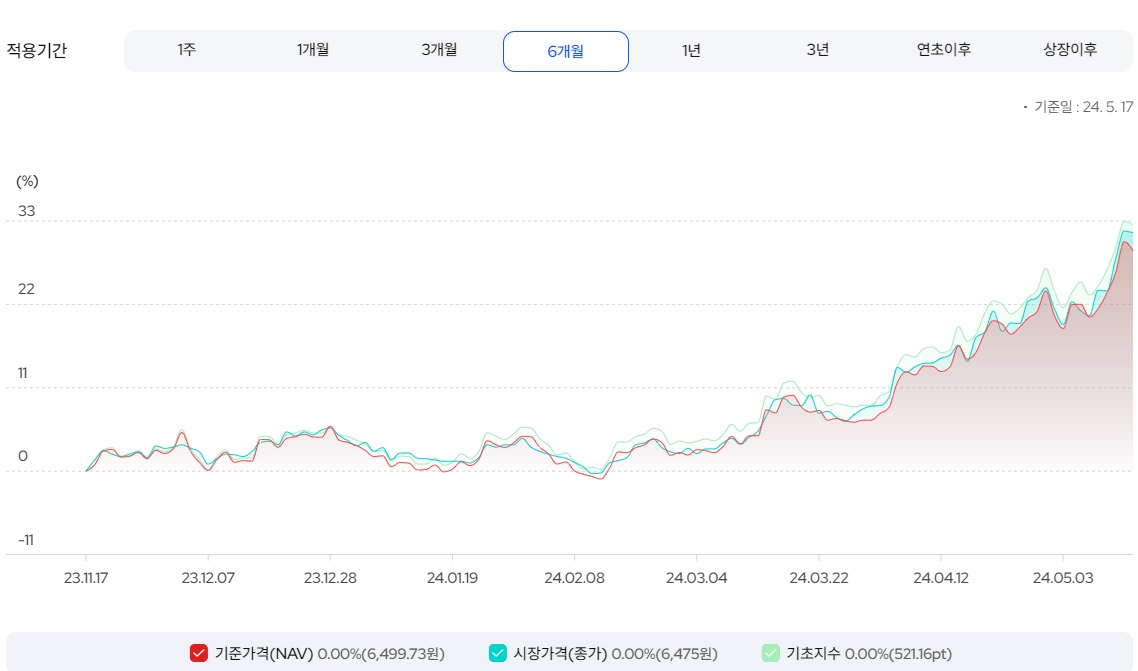The width and height of the screenshot is (1138, 671).
Task: Choose the 6개월 period tab
Action: [x=565, y=52]
